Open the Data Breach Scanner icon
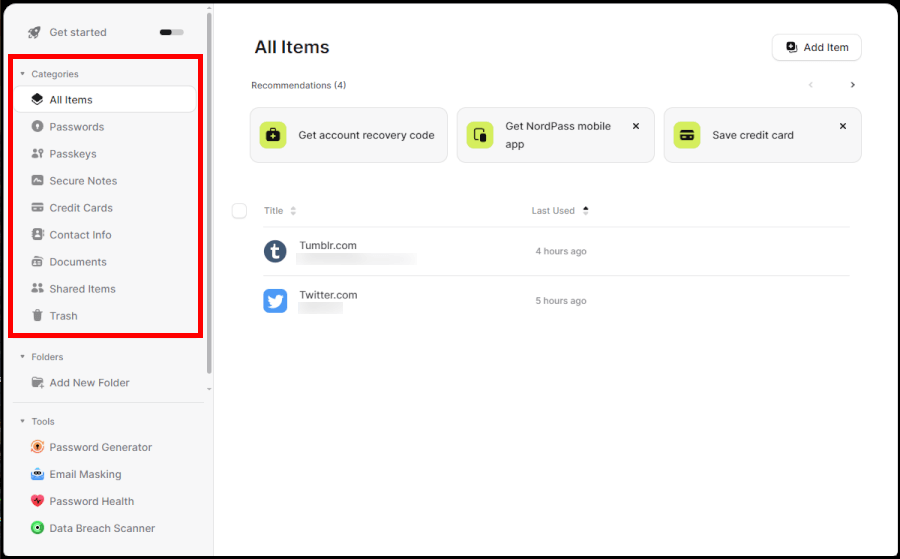Screen dimensions: 900x559 click(x=38, y=528)
